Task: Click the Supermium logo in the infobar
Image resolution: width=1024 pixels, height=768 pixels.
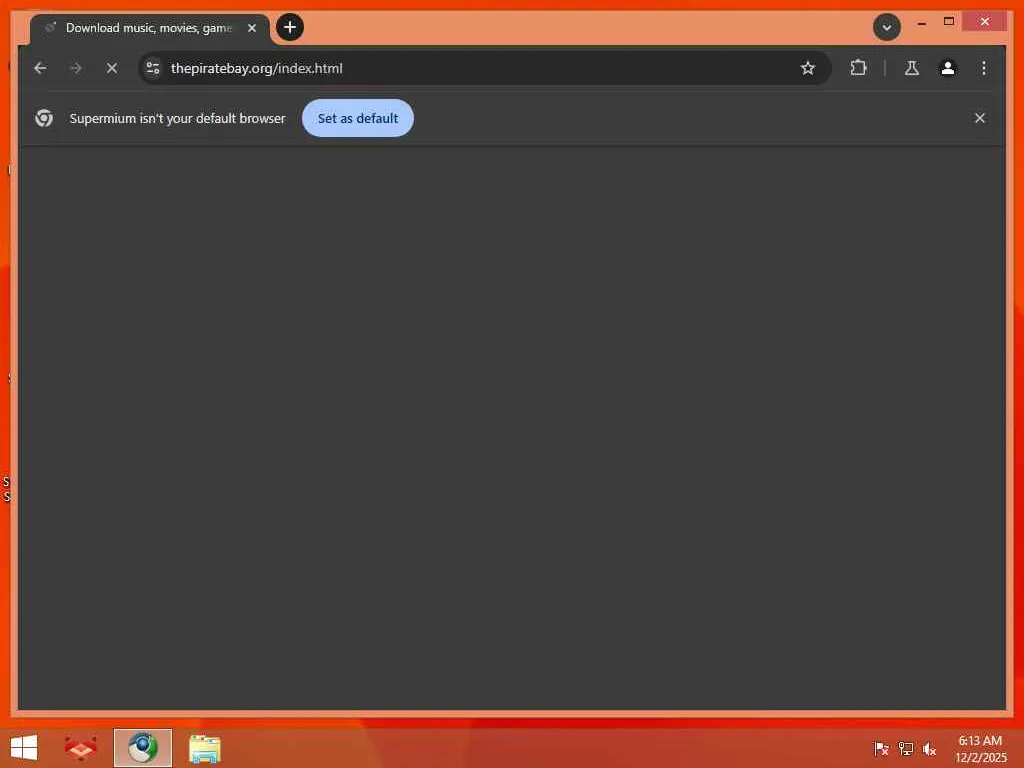Action: click(x=44, y=118)
